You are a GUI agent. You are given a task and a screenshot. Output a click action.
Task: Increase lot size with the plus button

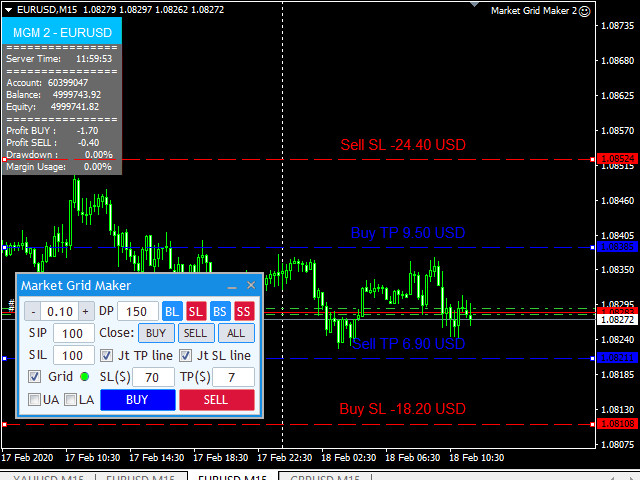pos(86,312)
